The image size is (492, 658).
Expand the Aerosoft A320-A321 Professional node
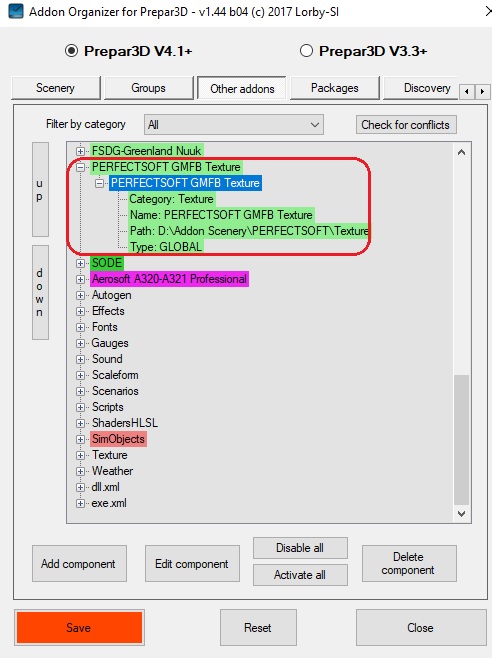pyautogui.click(x=80, y=279)
